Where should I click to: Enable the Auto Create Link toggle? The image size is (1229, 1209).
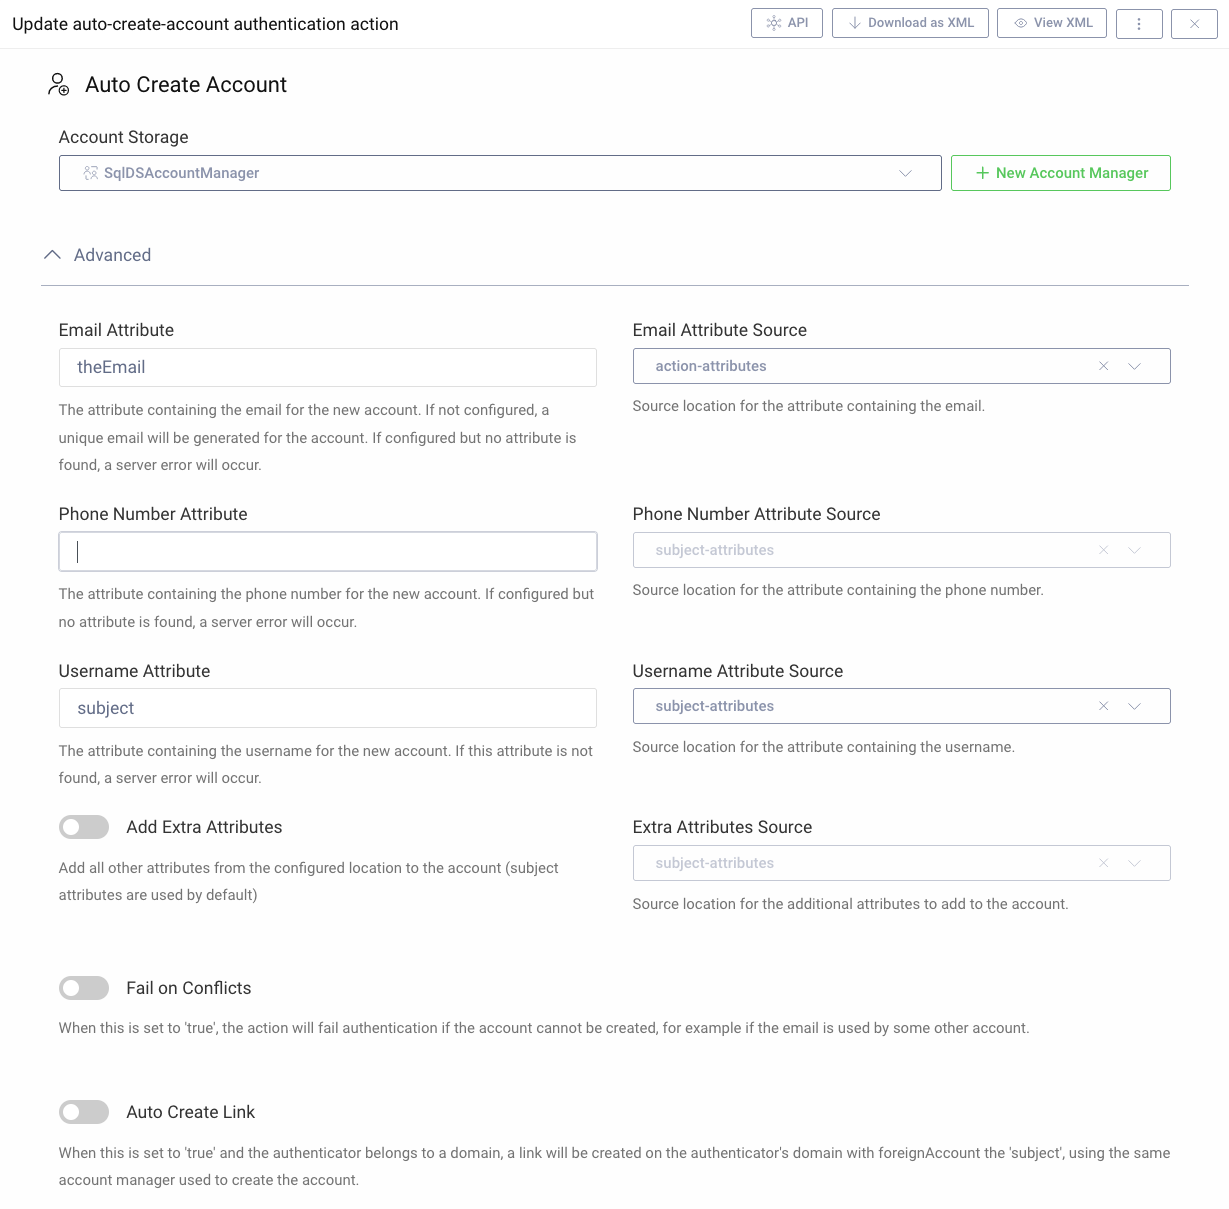pos(84,1112)
